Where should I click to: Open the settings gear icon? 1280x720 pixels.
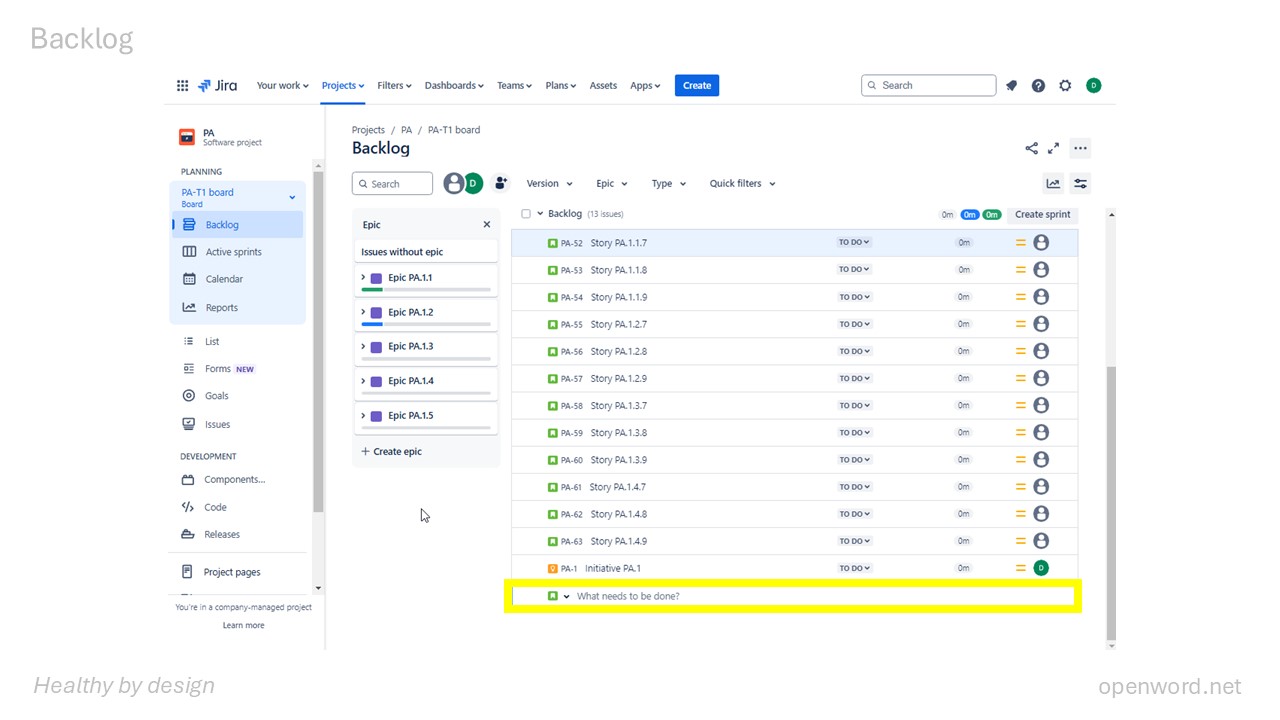(1065, 86)
